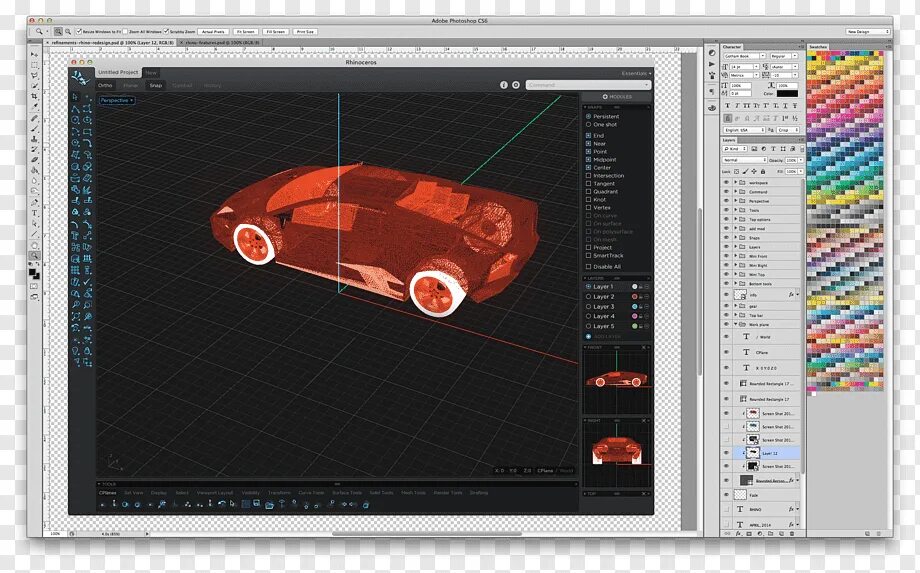Click the info icon in Rhinoceros mockup header
This screenshot has width=920, height=573.
click(503, 85)
